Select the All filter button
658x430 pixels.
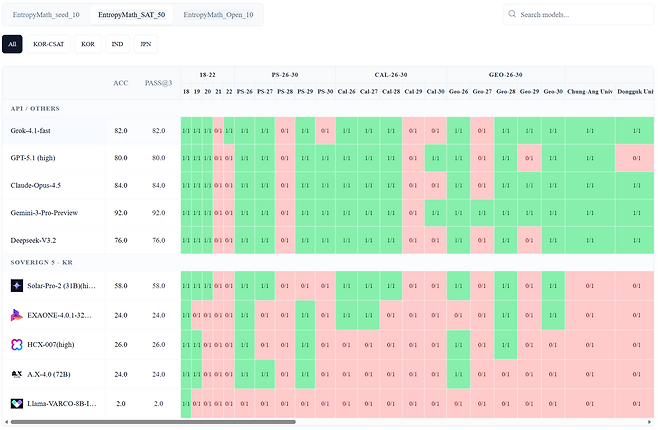pyautogui.click(x=12, y=44)
